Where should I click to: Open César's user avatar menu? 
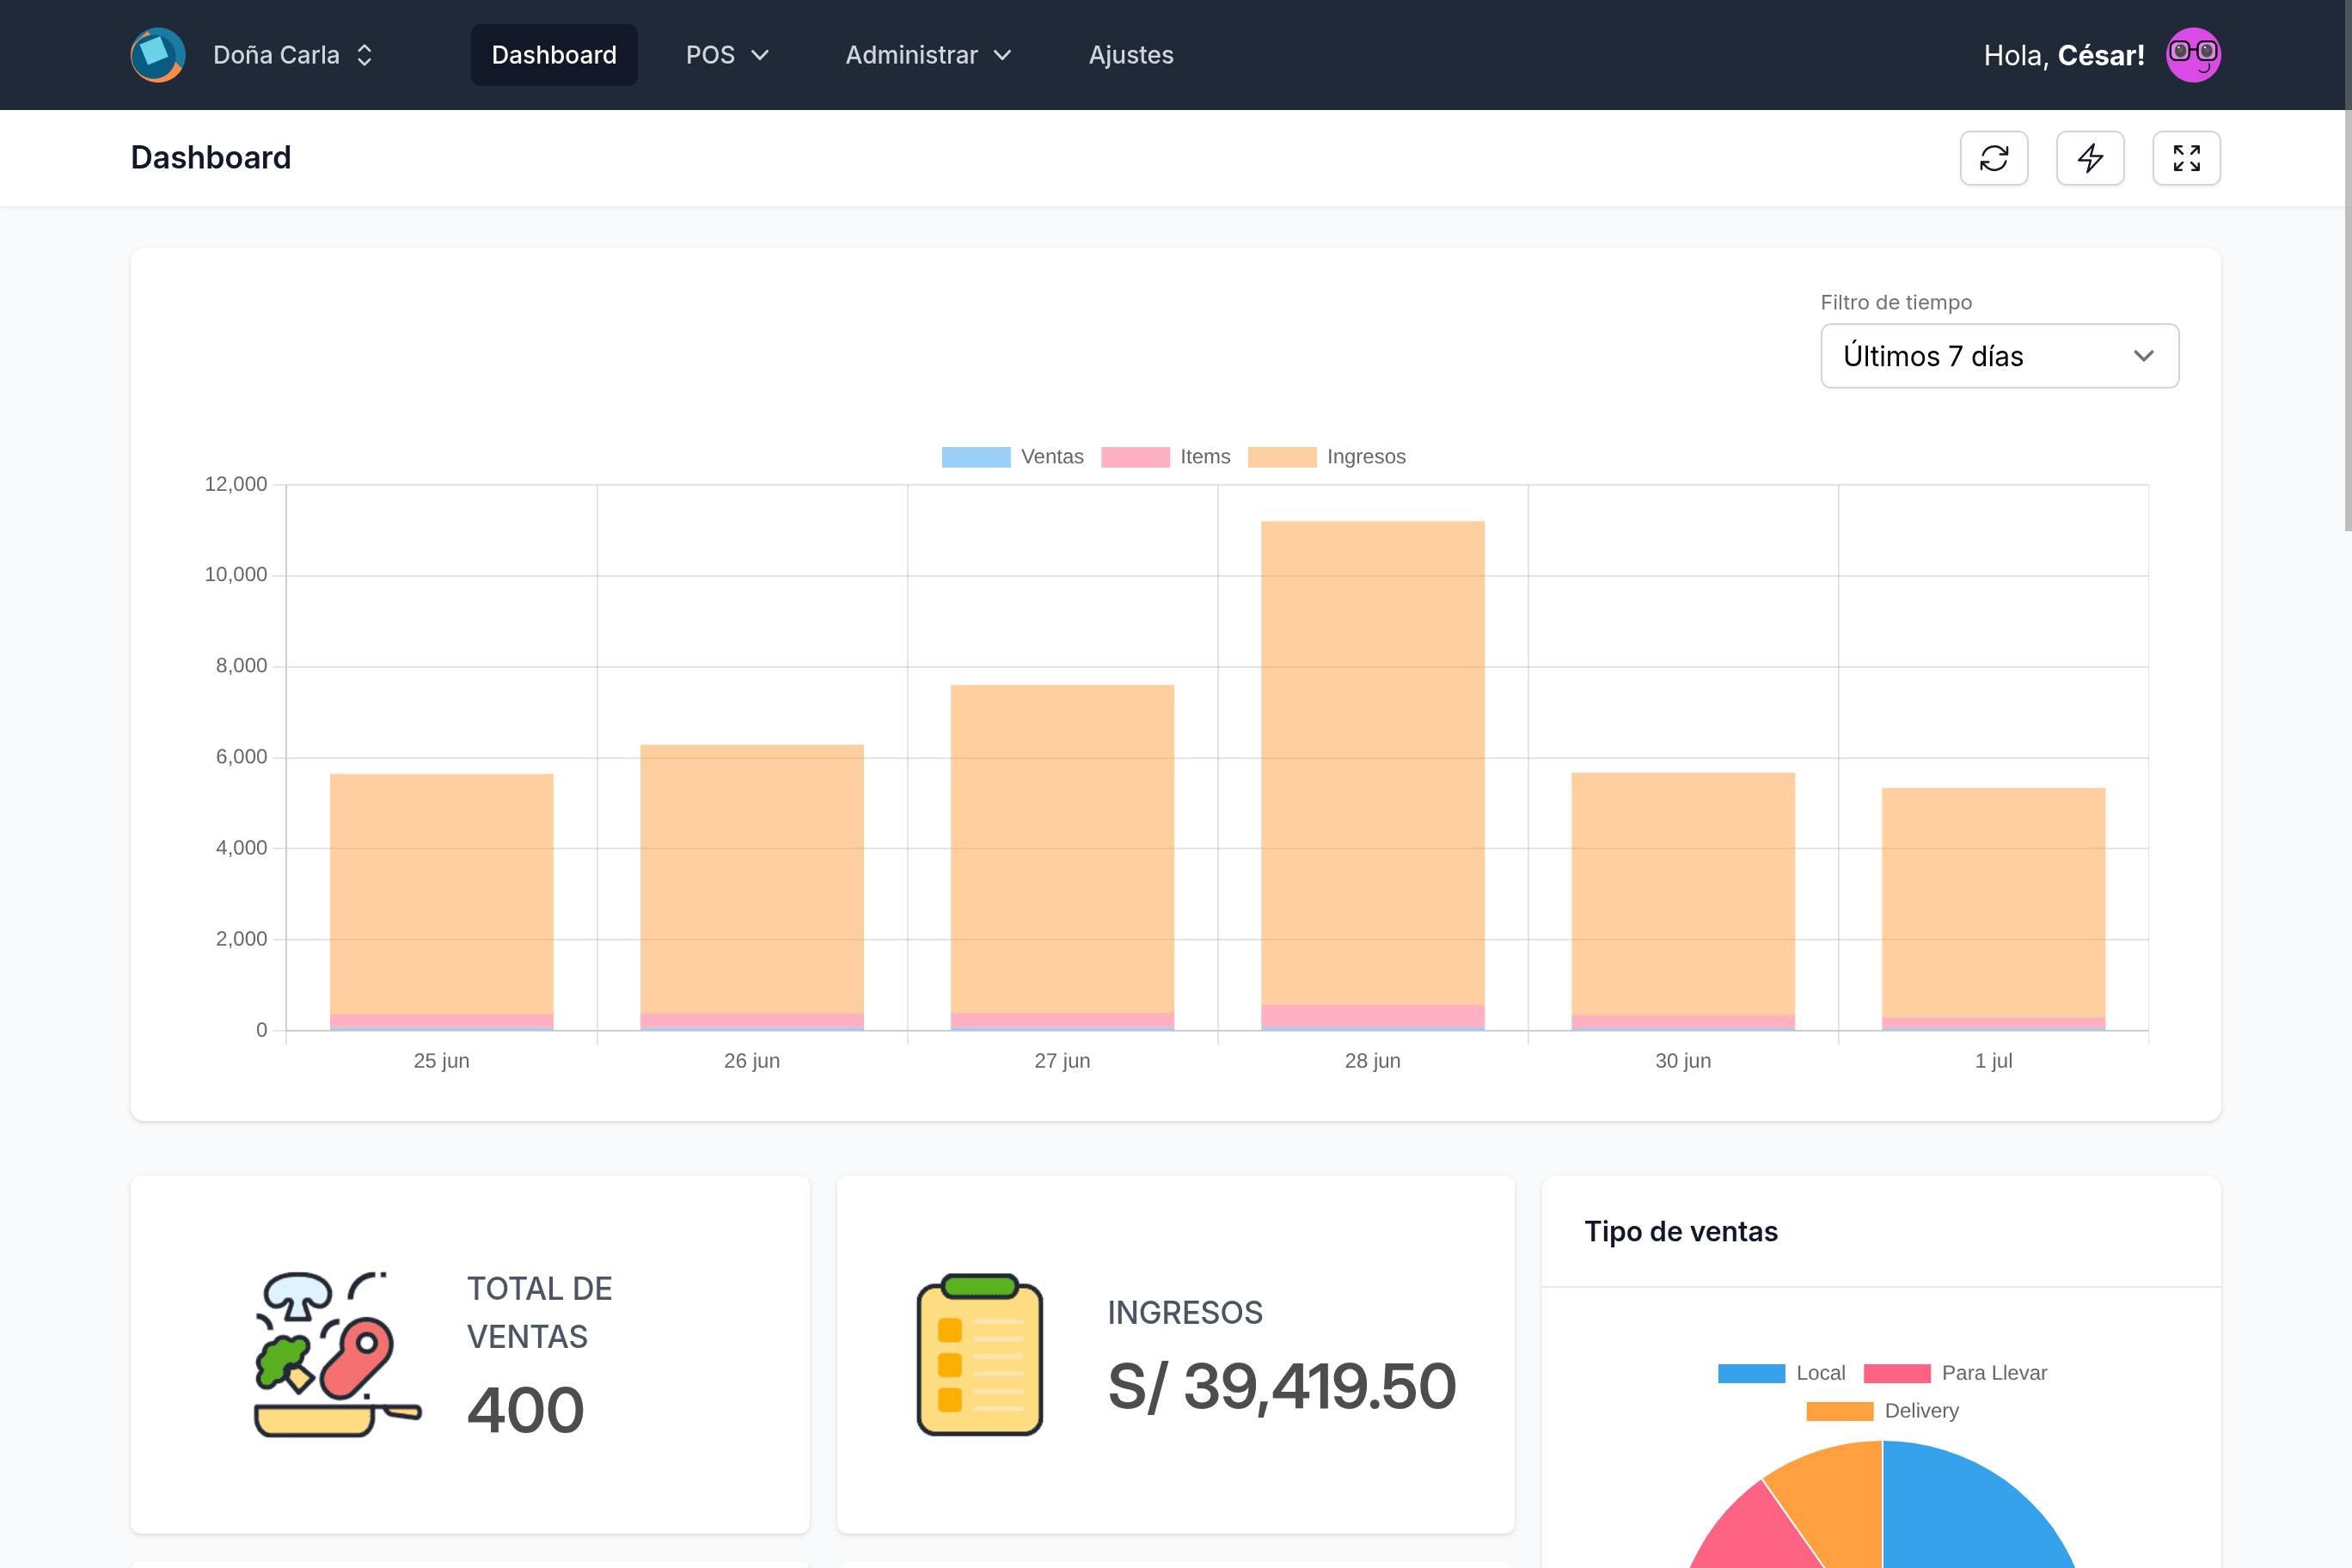pos(2193,55)
